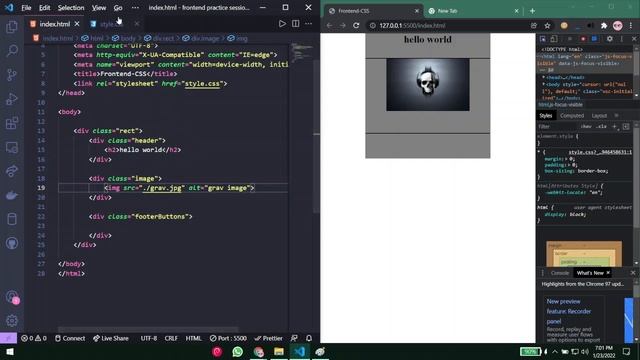Click the skull image on the webpage

tap(428, 84)
